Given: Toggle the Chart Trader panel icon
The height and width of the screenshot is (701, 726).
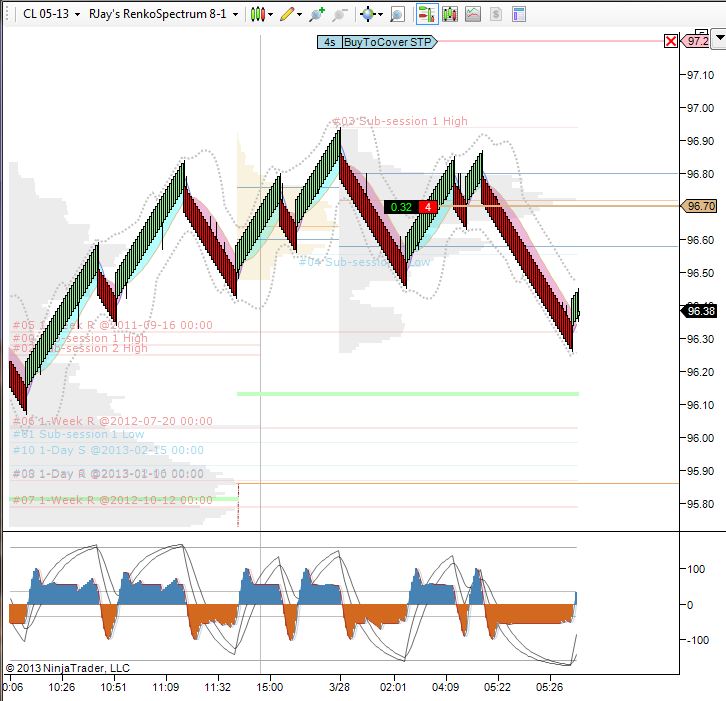Looking at the screenshot, I should click(x=427, y=14).
